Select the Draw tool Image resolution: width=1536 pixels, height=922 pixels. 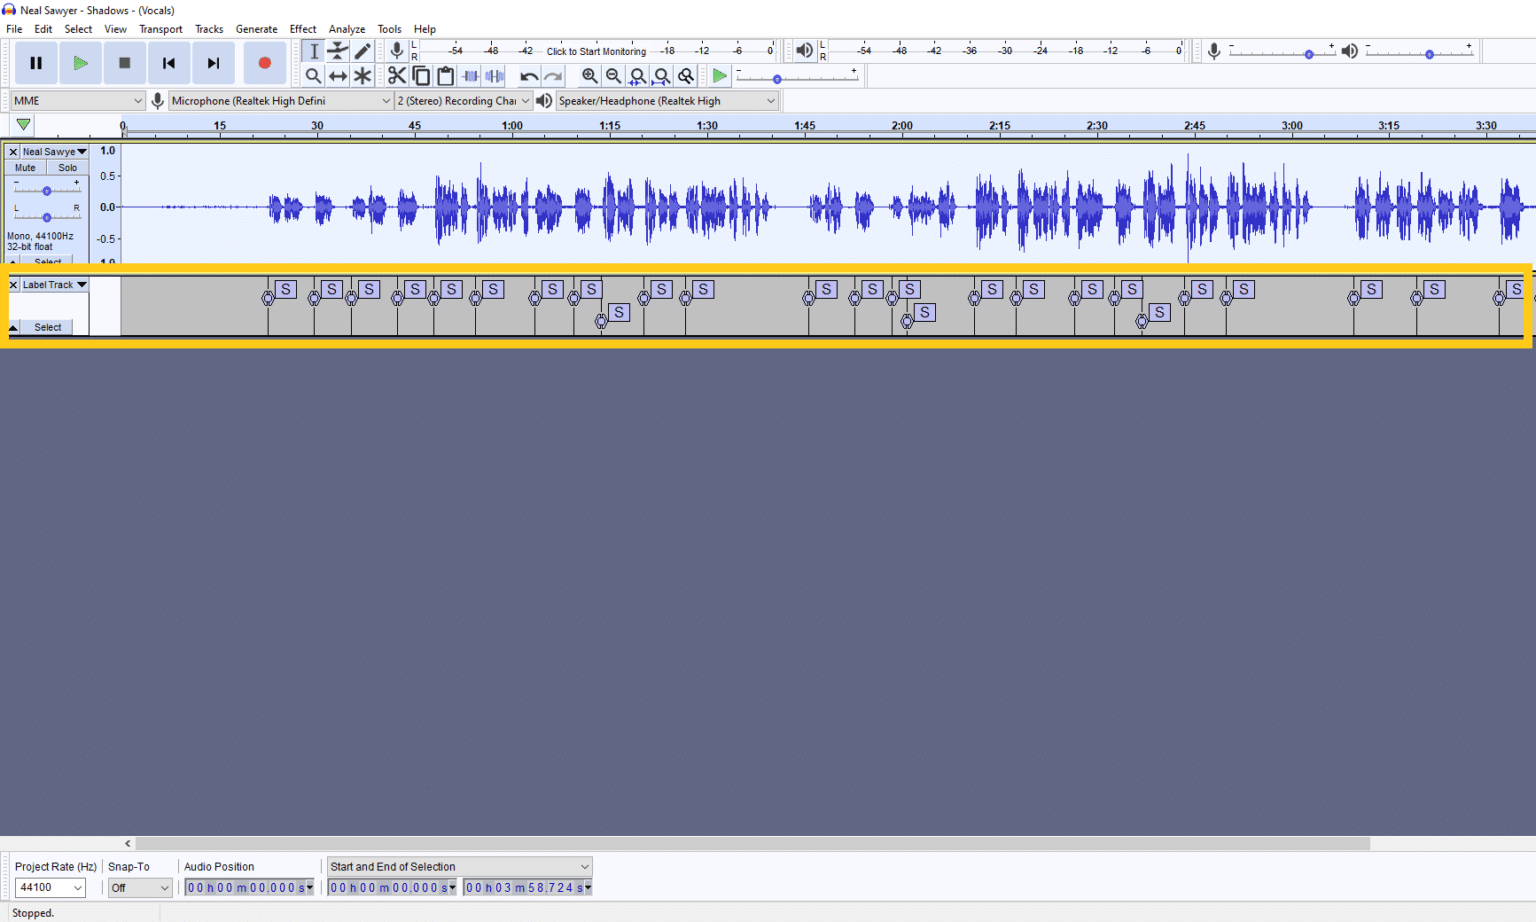pyautogui.click(x=362, y=50)
